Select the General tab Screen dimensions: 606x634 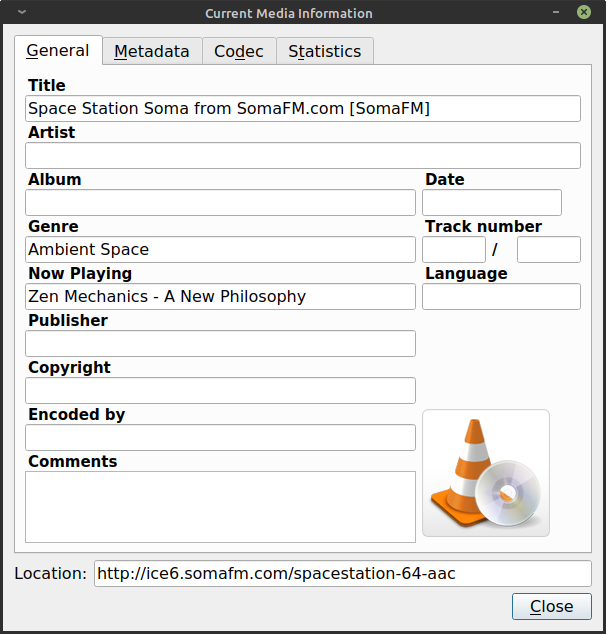58,50
